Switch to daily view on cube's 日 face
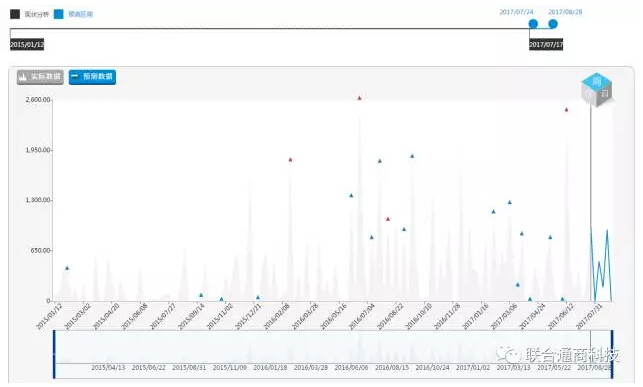 [604, 94]
